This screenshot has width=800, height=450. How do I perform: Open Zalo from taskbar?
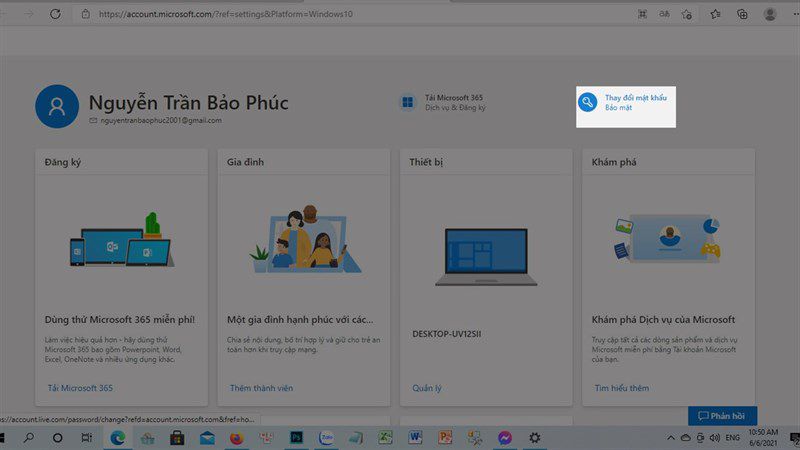click(x=326, y=438)
